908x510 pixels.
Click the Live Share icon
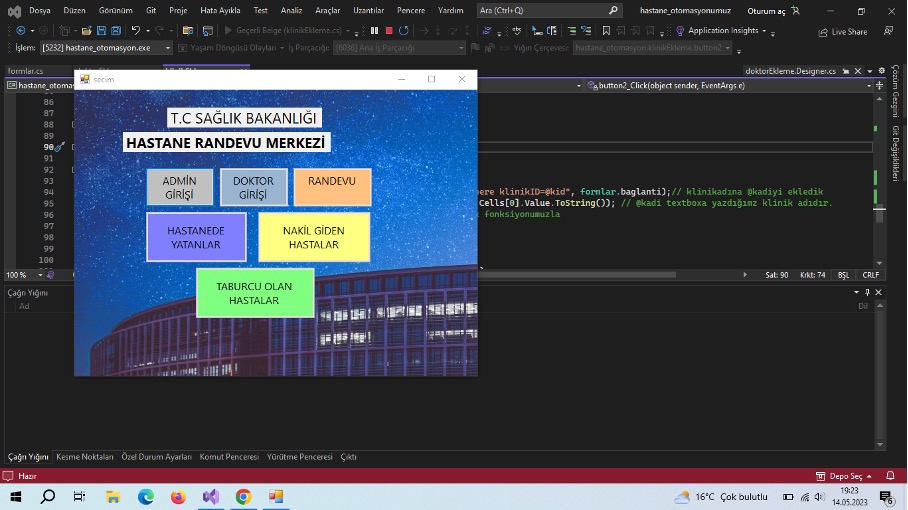click(x=823, y=32)
